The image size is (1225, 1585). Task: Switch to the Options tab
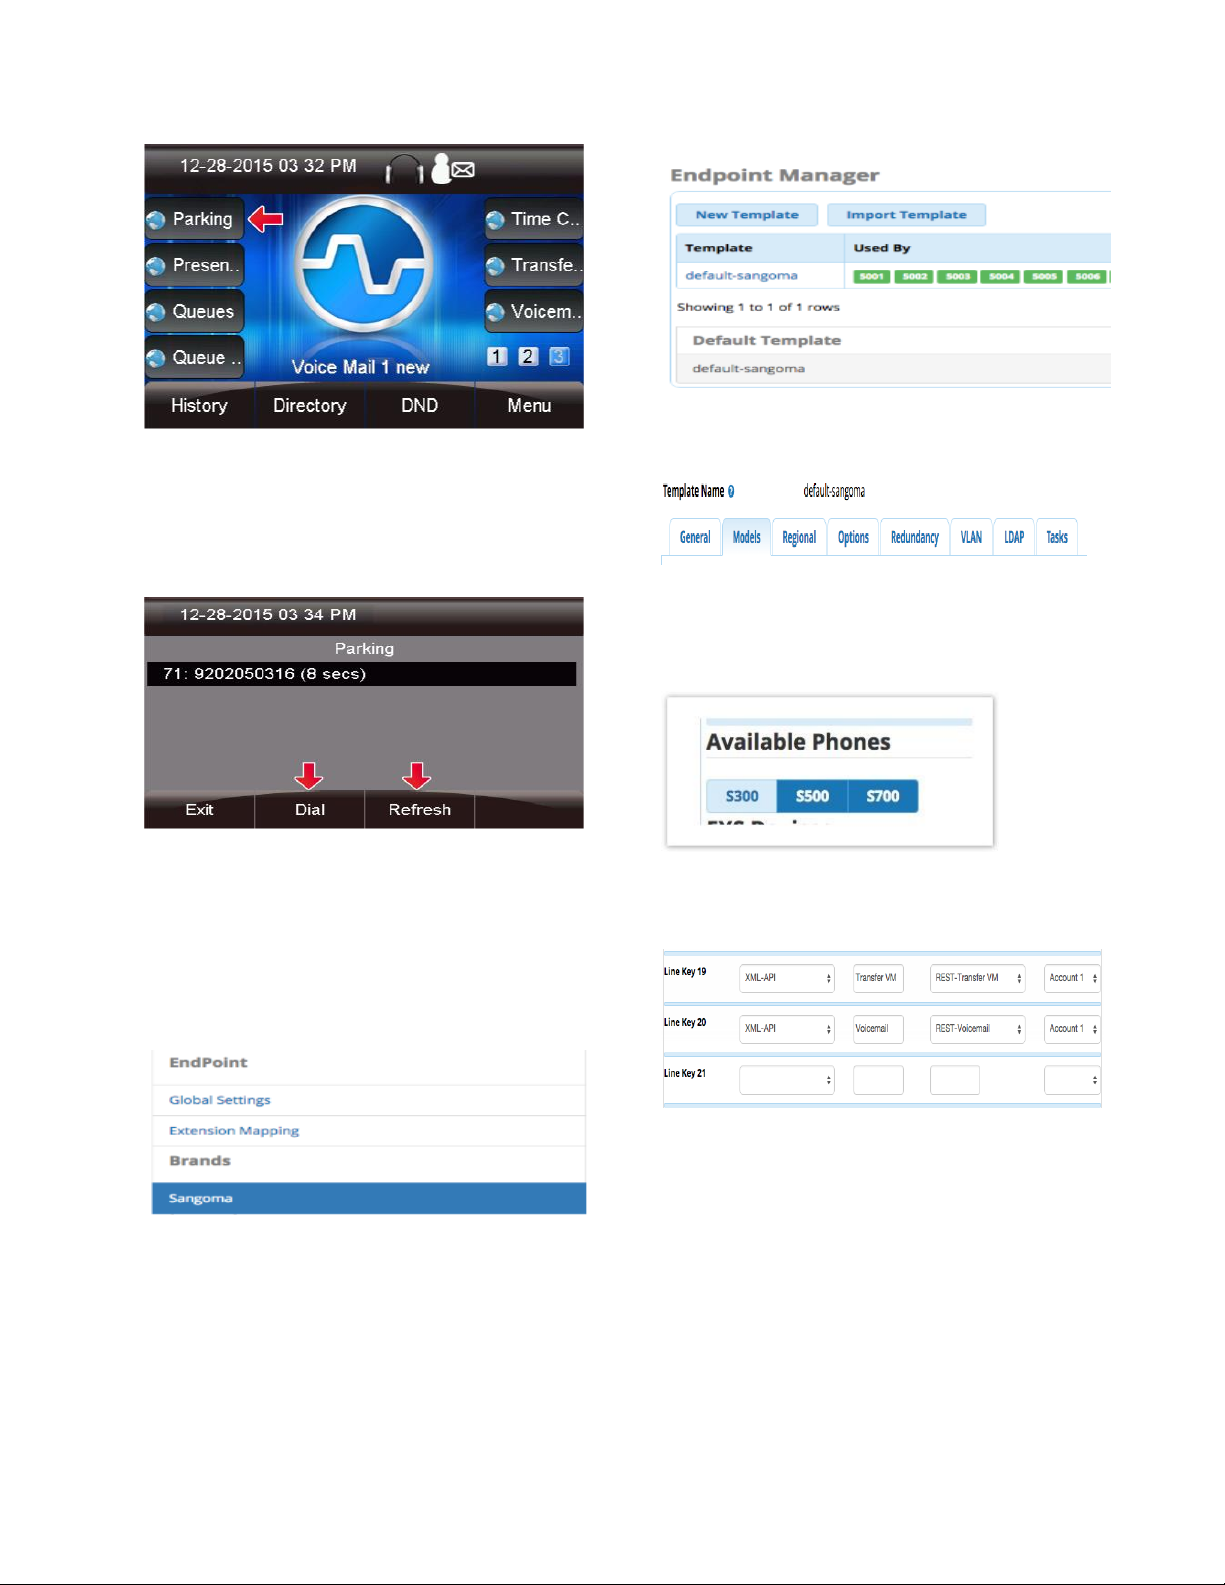pos(853,538)
